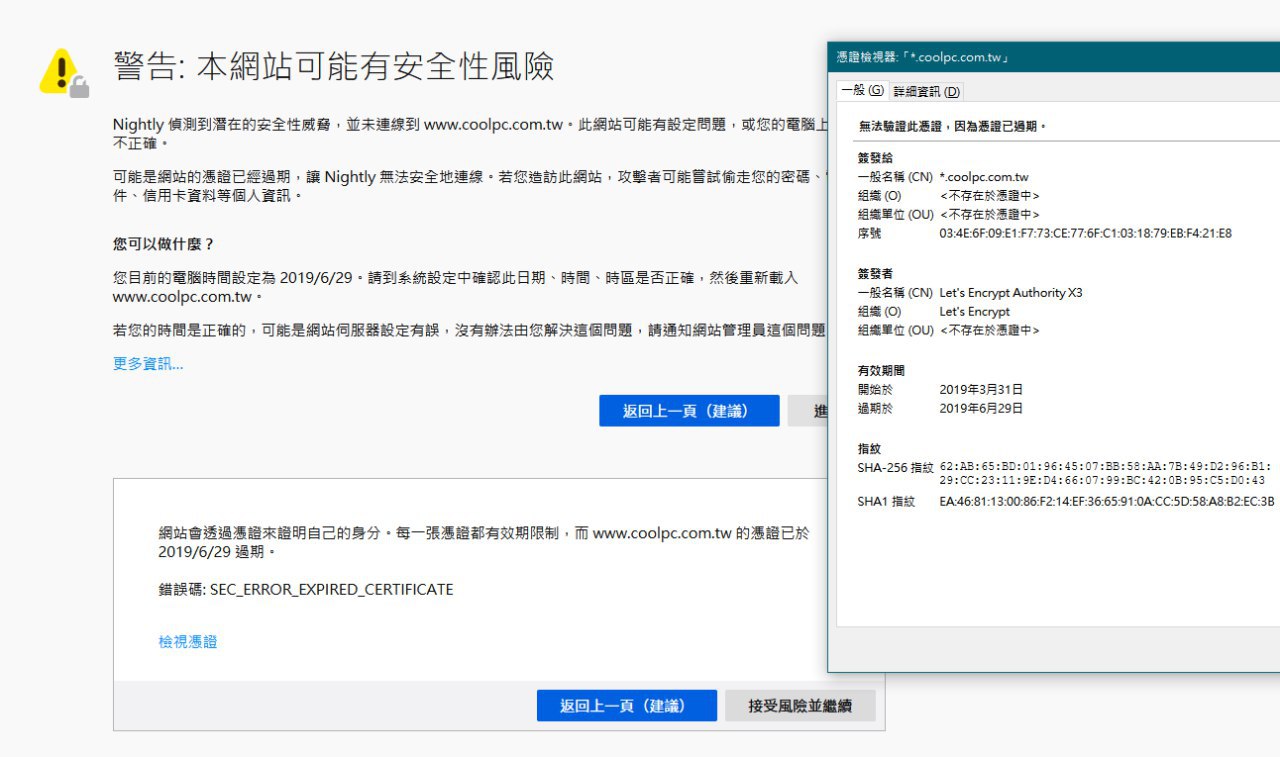
Task: Click the 無法驗證此憑證 message
Action: pos(952,127)
